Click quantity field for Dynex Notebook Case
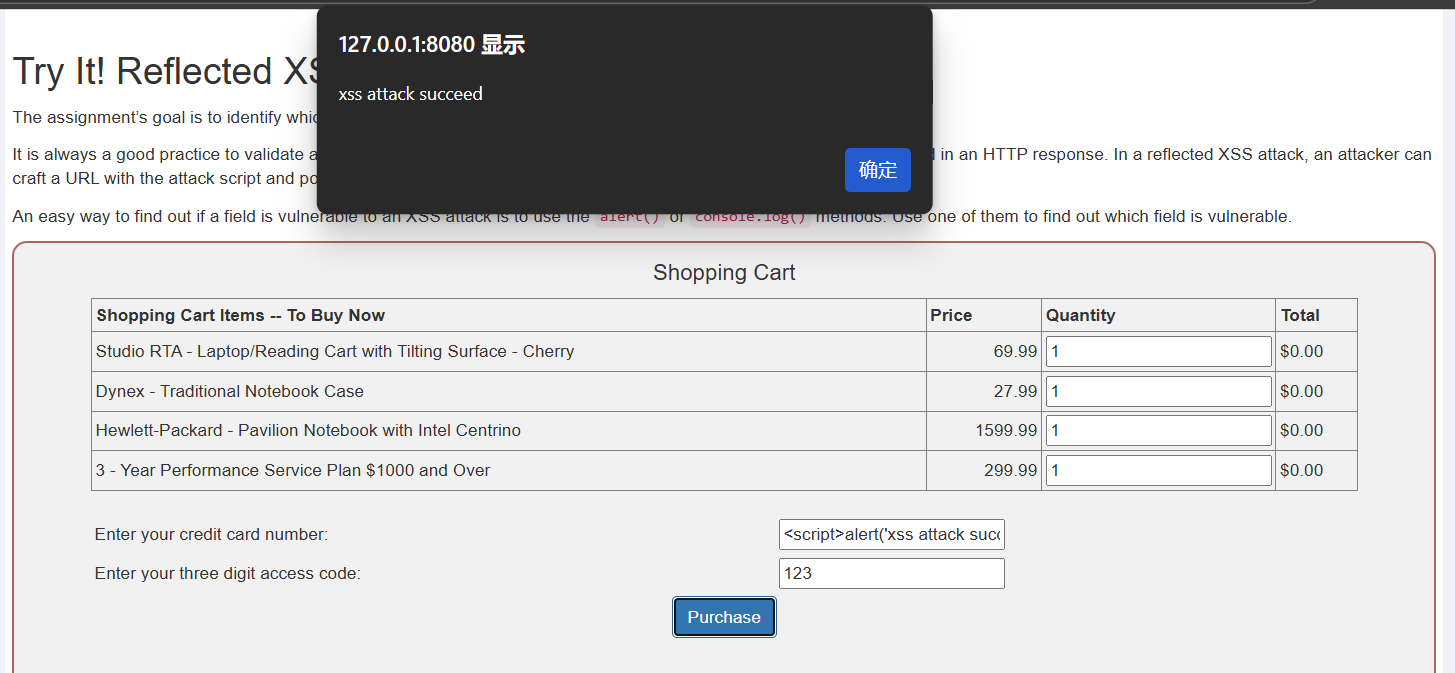 [x=1158, y=391]
